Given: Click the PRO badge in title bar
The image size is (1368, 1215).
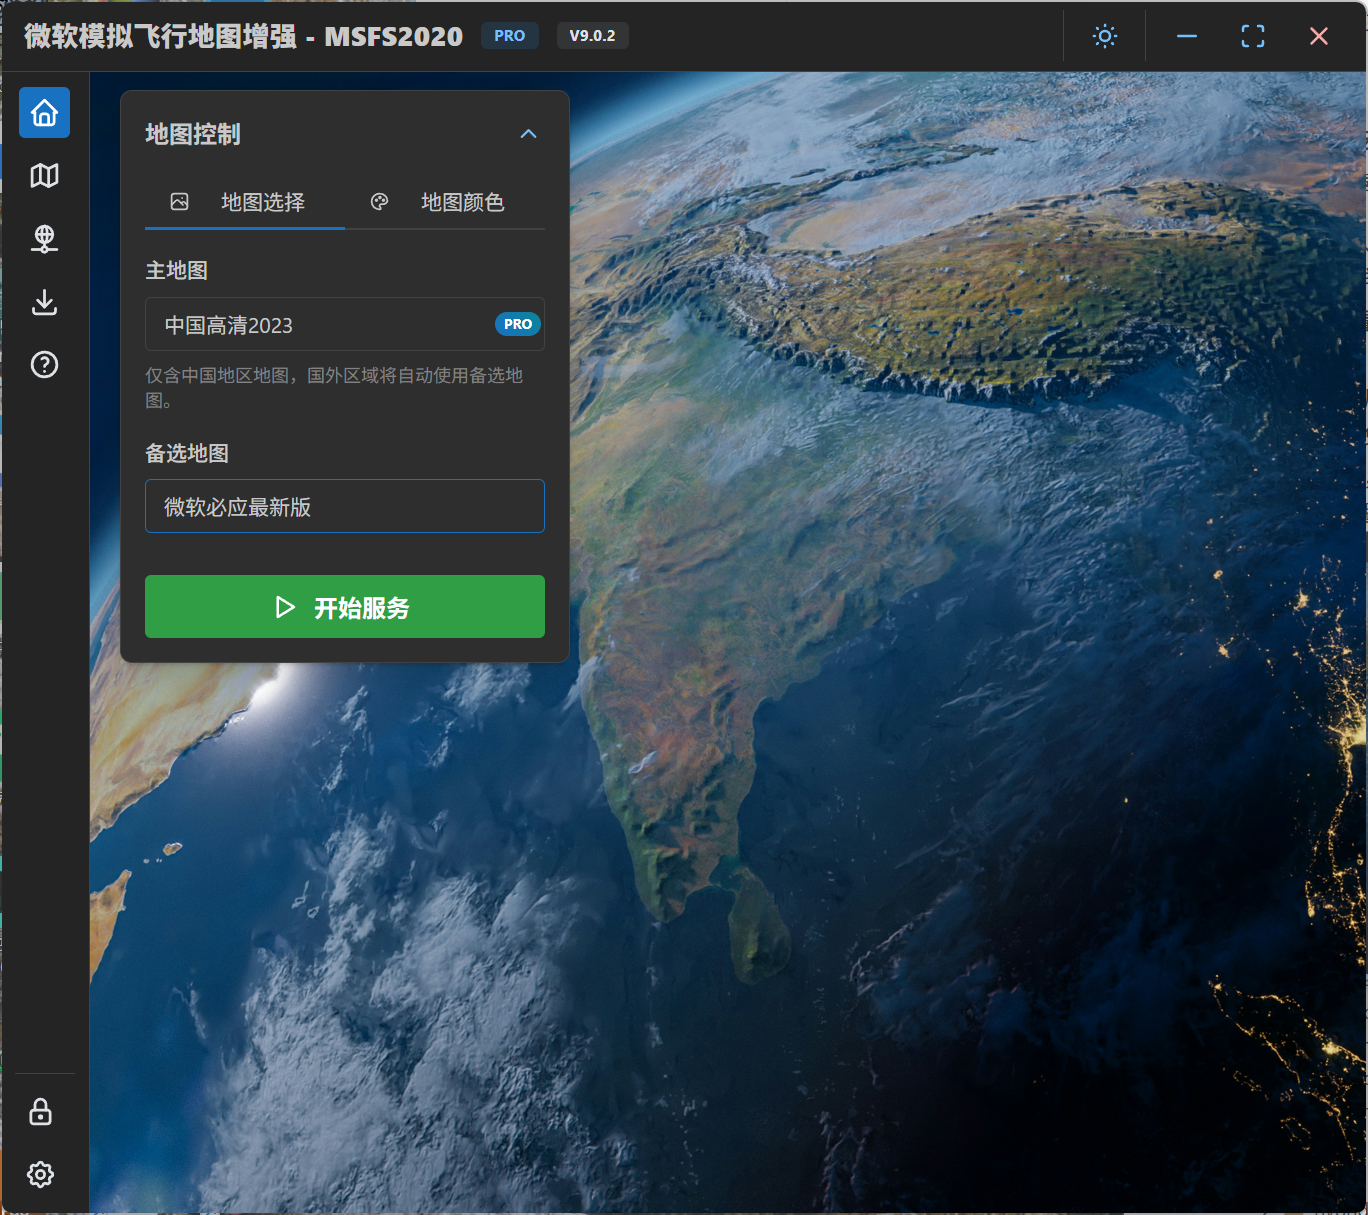Looking at the screenshot, I should 510,36.
